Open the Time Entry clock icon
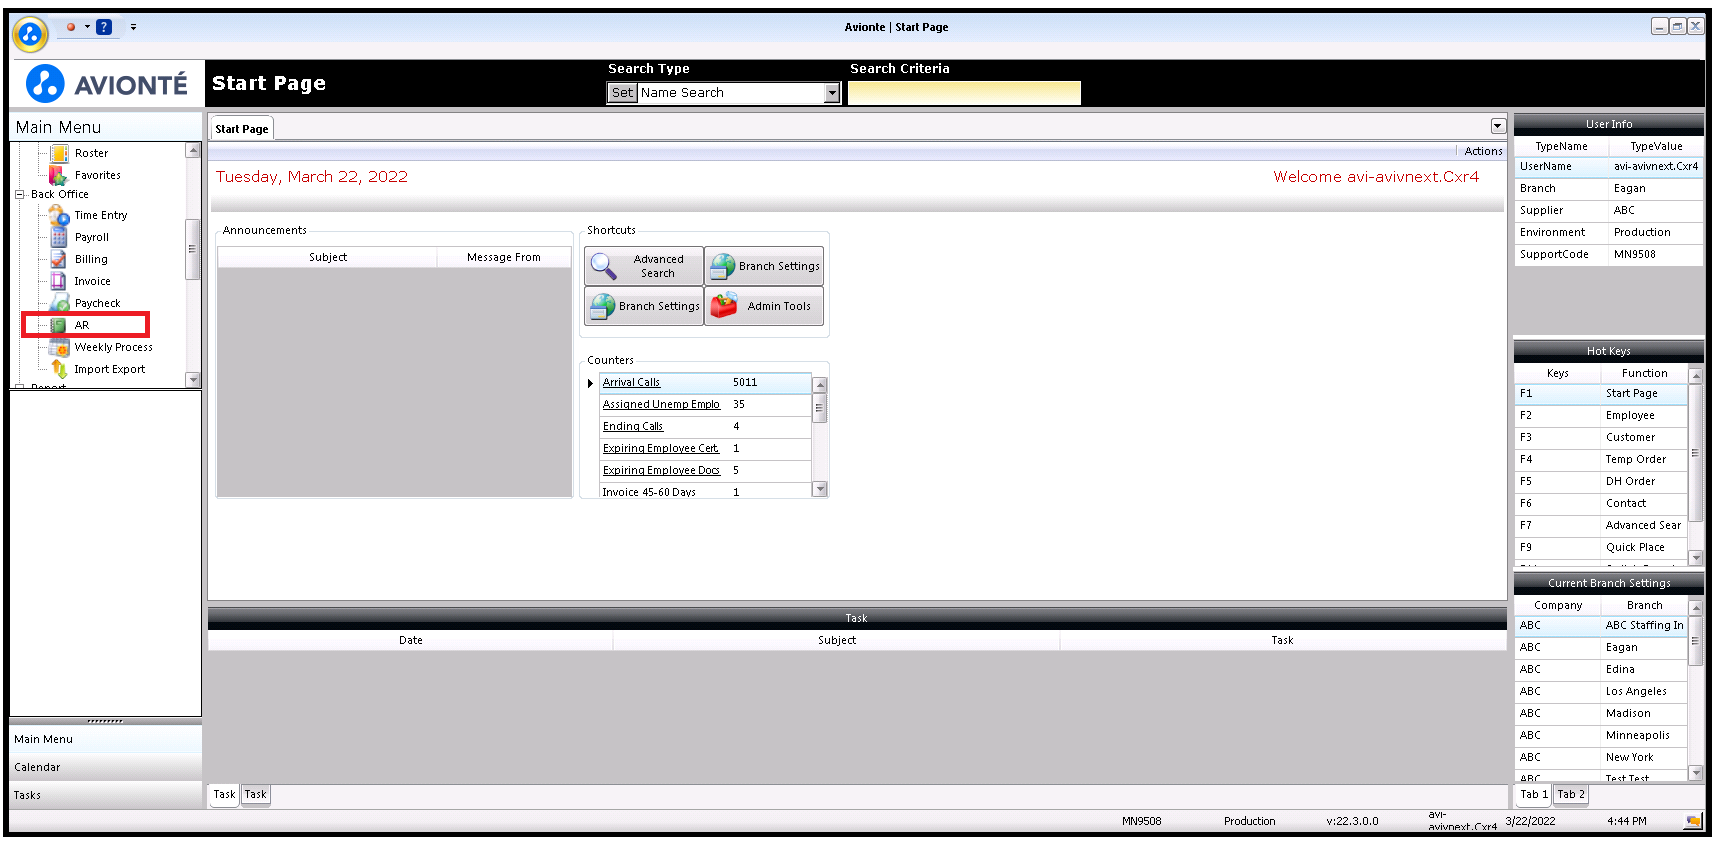The width and height of the screenshot is (1715, 843). pyautogui.click(x=59, y=215)
